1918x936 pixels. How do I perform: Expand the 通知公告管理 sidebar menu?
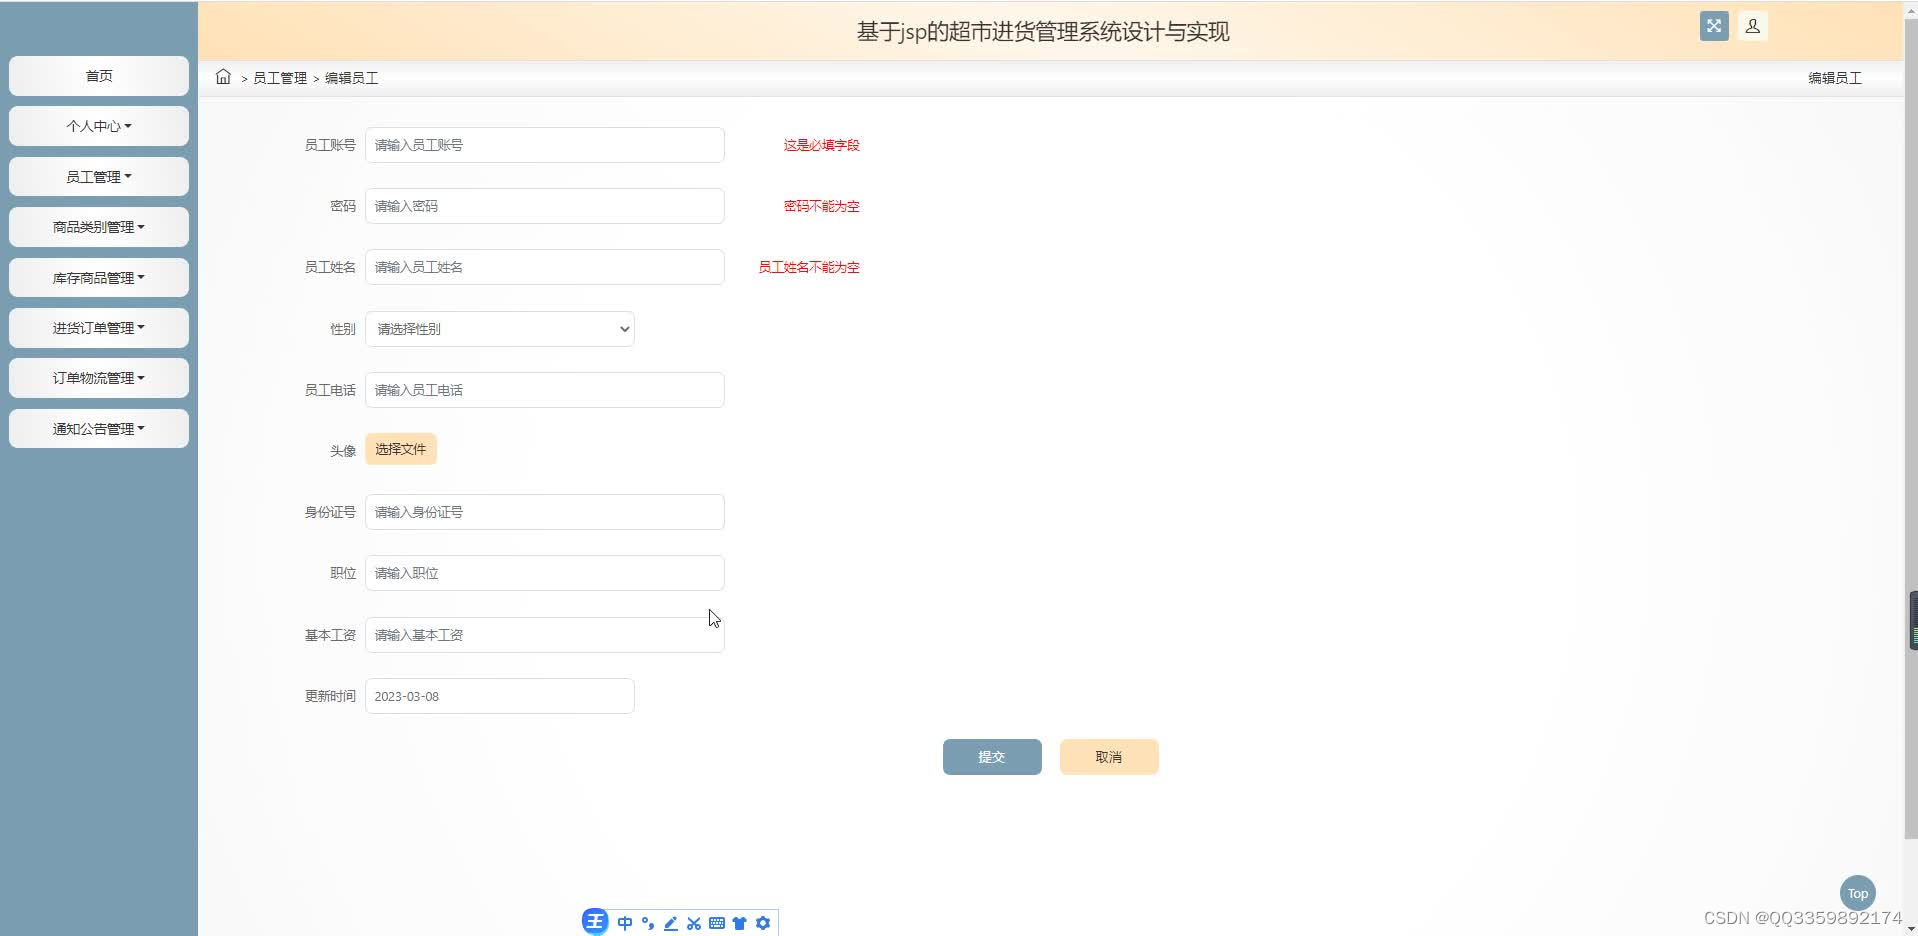[x=99, y=429]
